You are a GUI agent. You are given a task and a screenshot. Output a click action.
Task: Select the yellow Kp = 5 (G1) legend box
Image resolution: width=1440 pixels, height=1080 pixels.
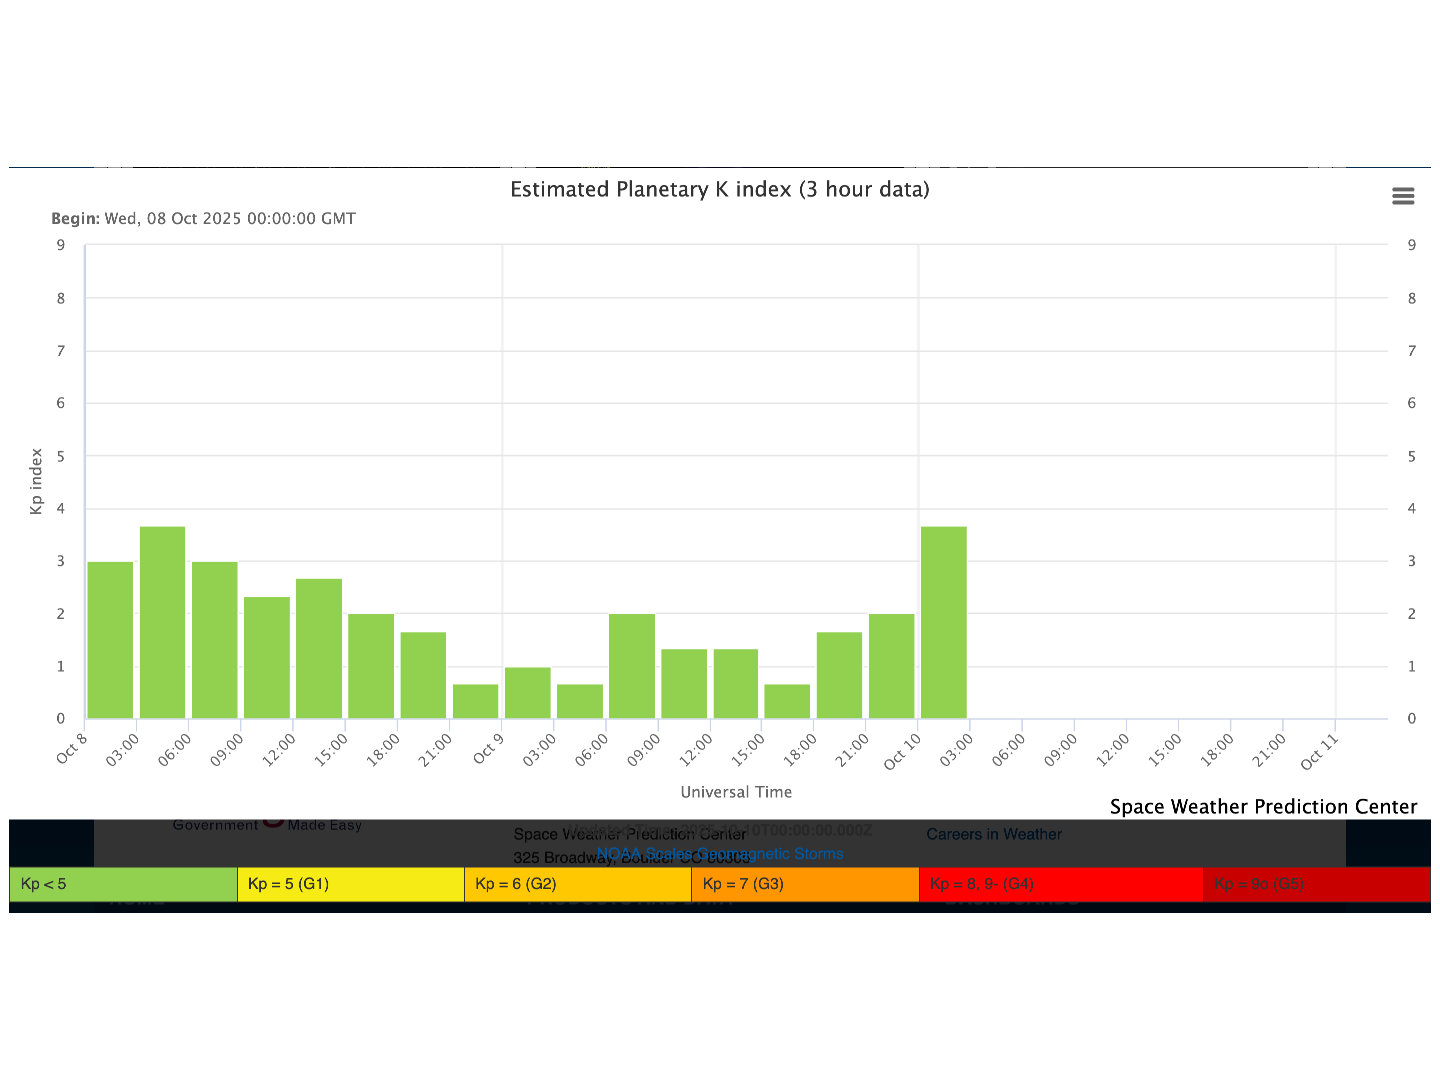click(x=350, y=884)
